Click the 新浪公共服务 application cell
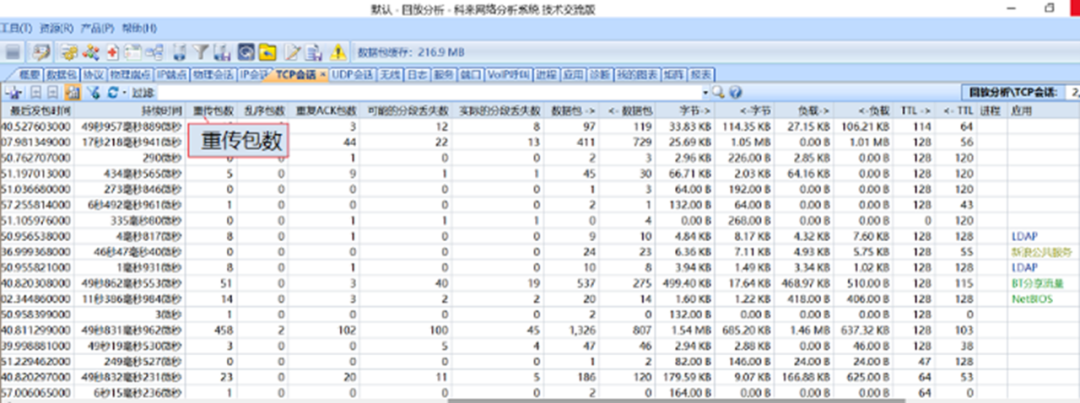Viewport: 1080px width, 403px height. pyautogui.click(x=1041, y=252)
